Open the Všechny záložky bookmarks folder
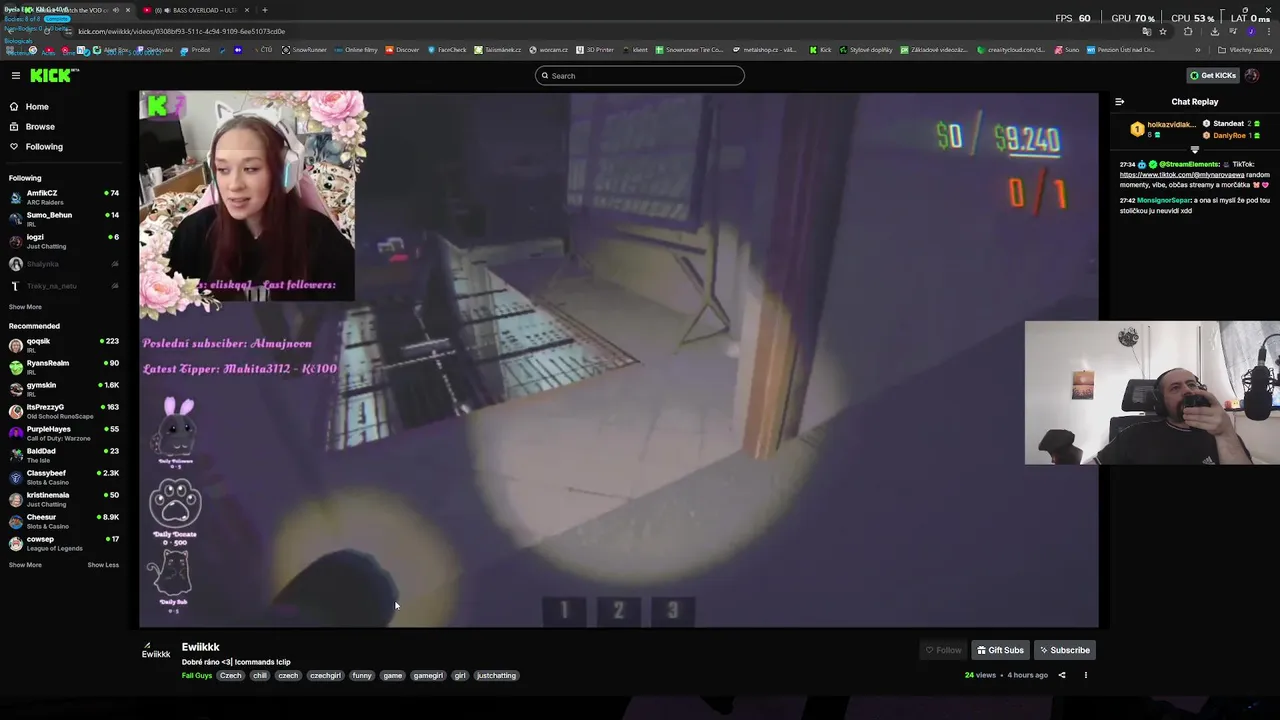 1245,49
